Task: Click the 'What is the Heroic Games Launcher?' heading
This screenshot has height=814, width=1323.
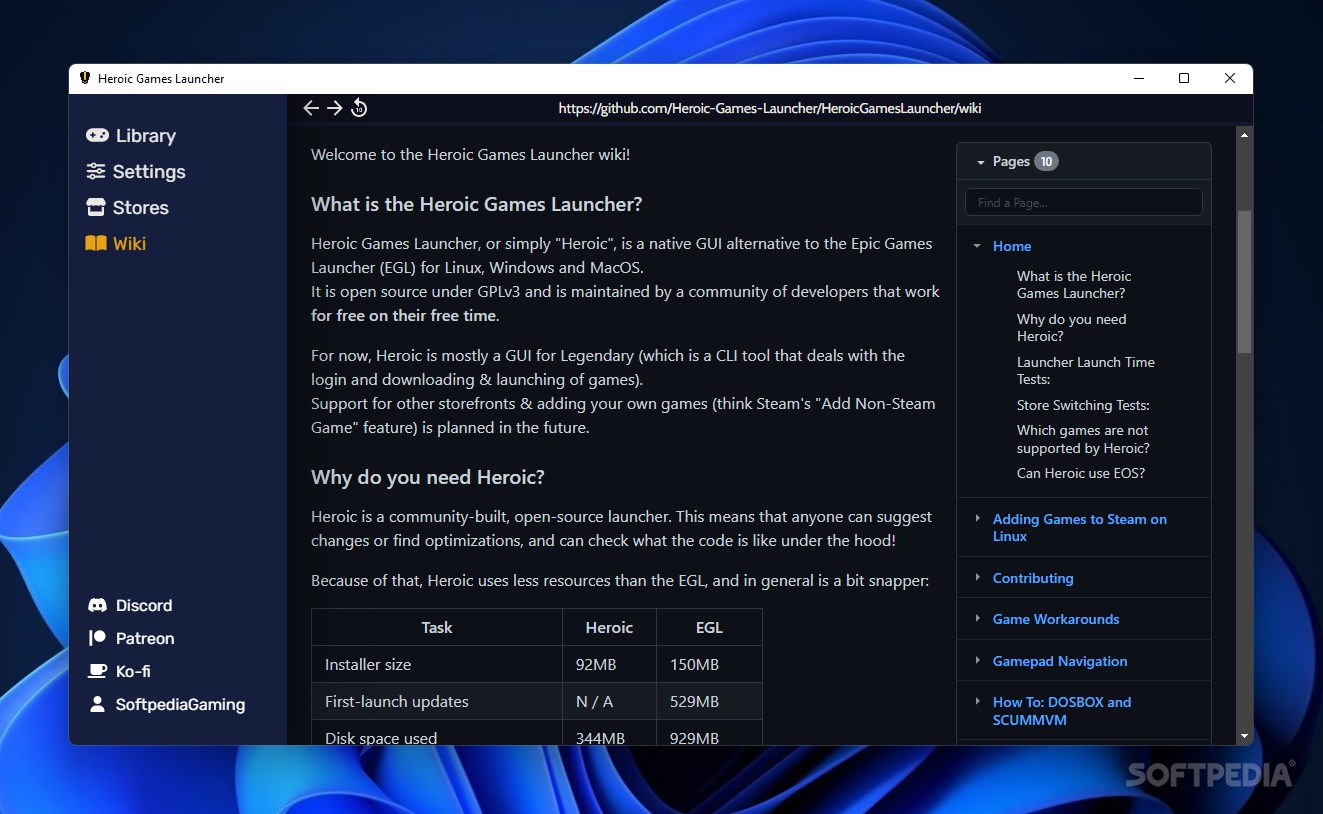Action: (476, 204)
